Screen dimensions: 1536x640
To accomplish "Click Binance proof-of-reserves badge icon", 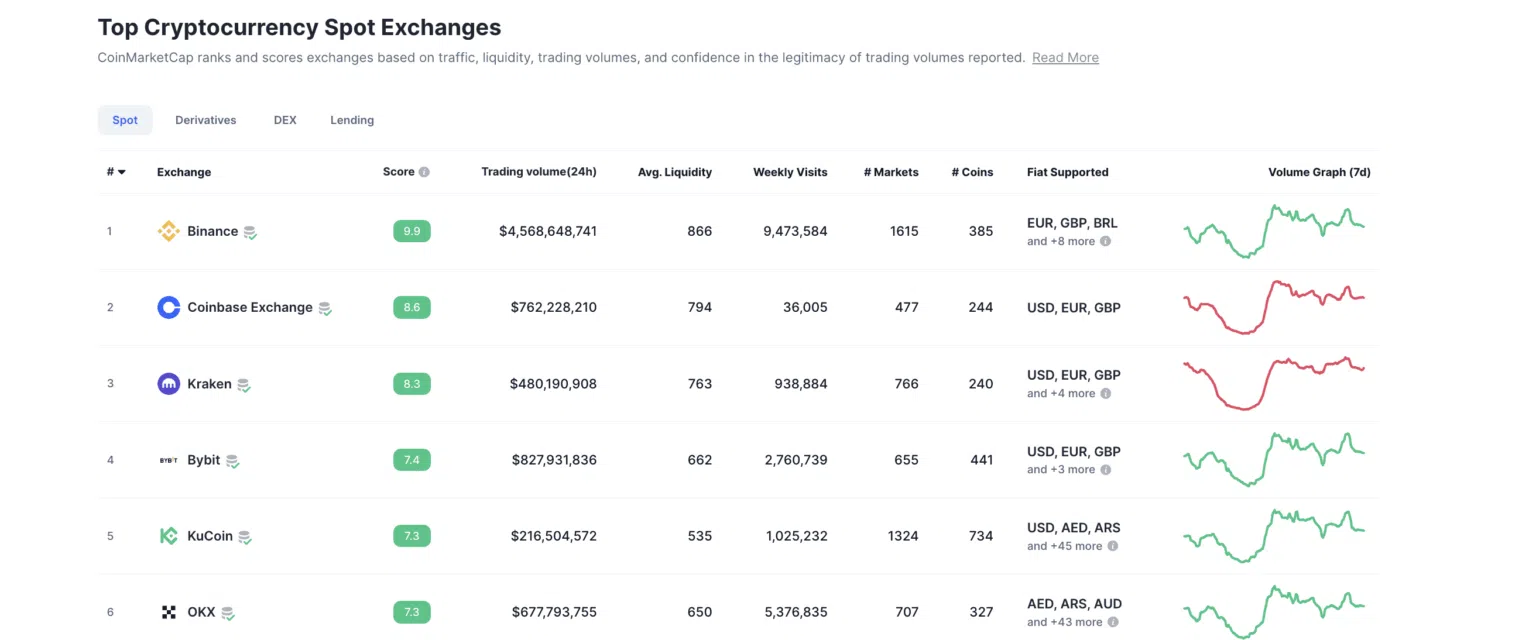I will pos(250,232).
